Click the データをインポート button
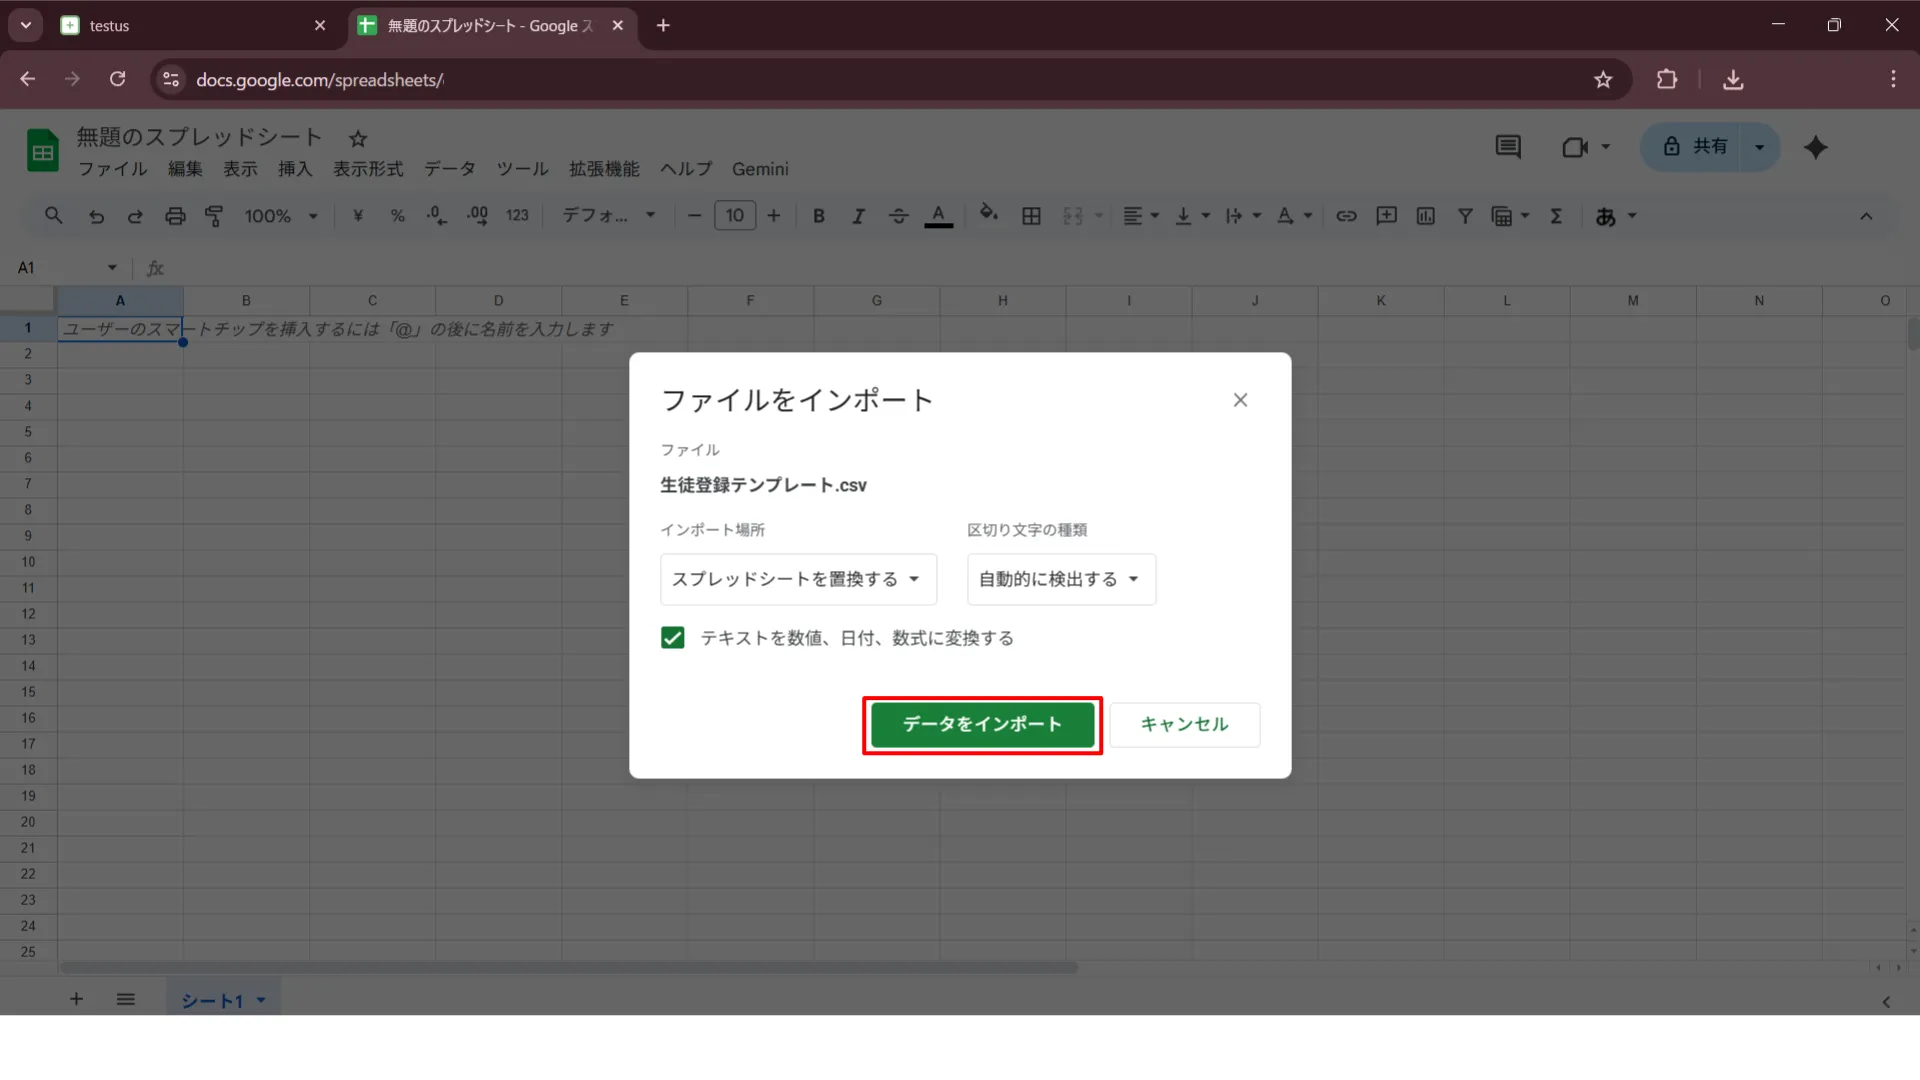The image size is (1920, 1080). click(x=982, y=724)
